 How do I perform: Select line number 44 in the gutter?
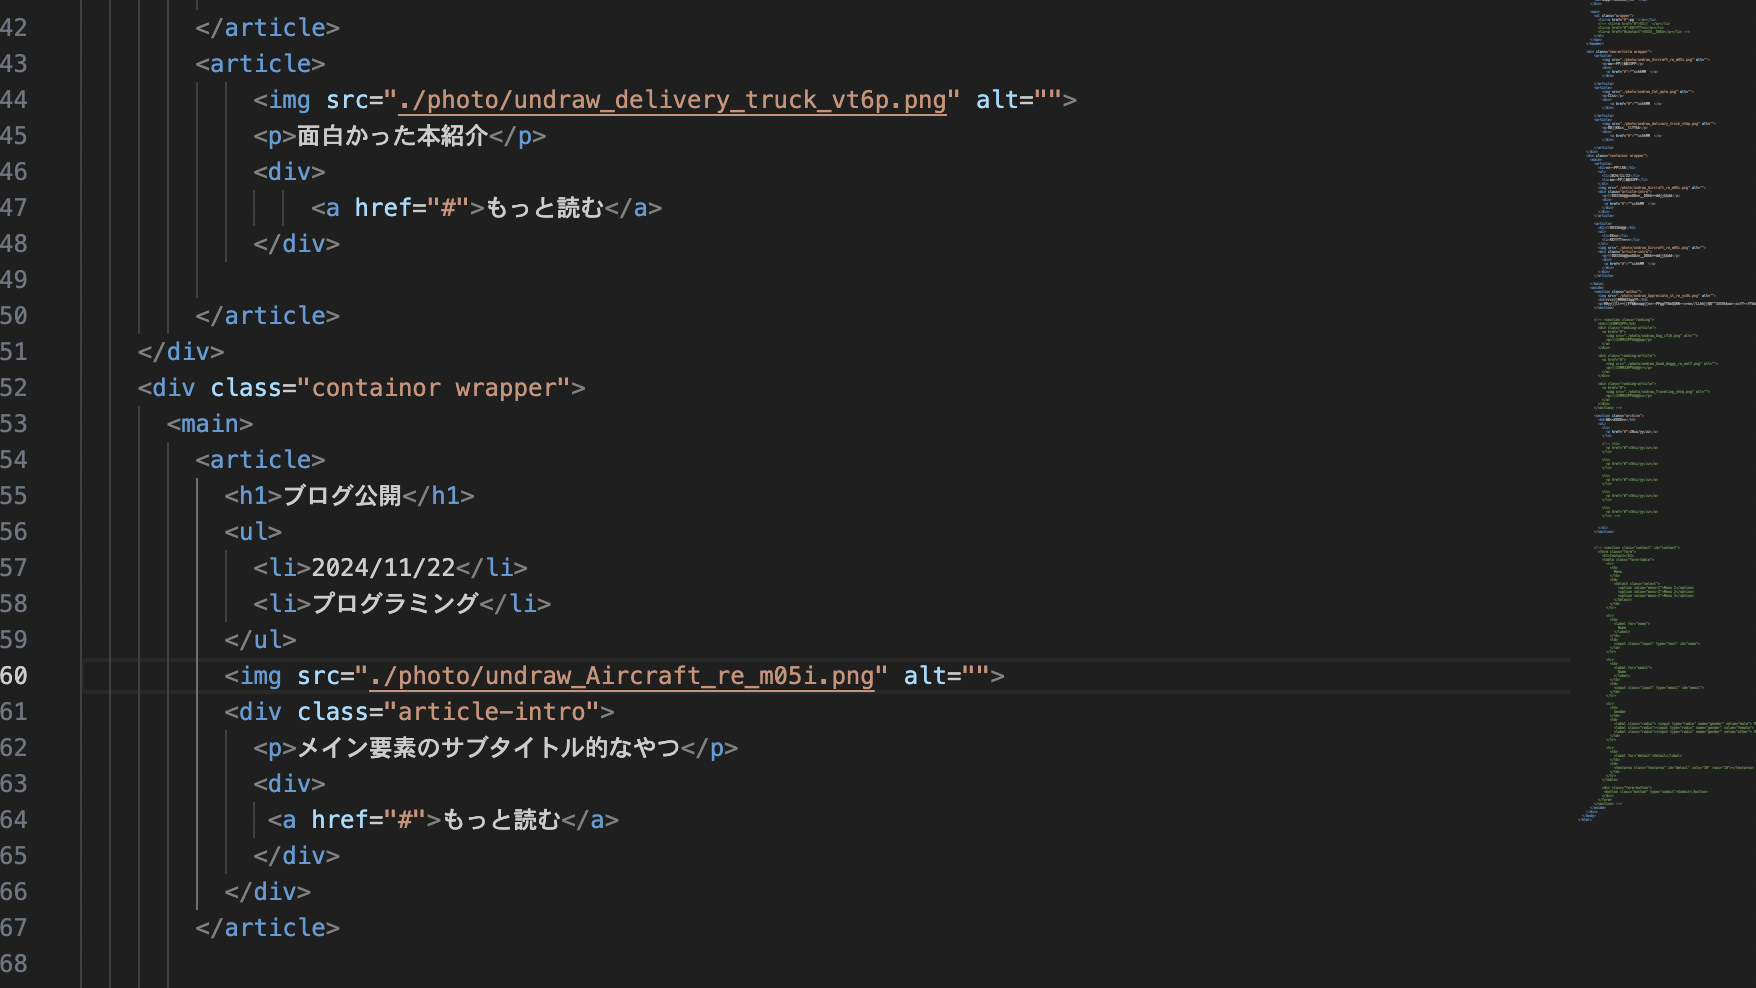click(14, 100)
